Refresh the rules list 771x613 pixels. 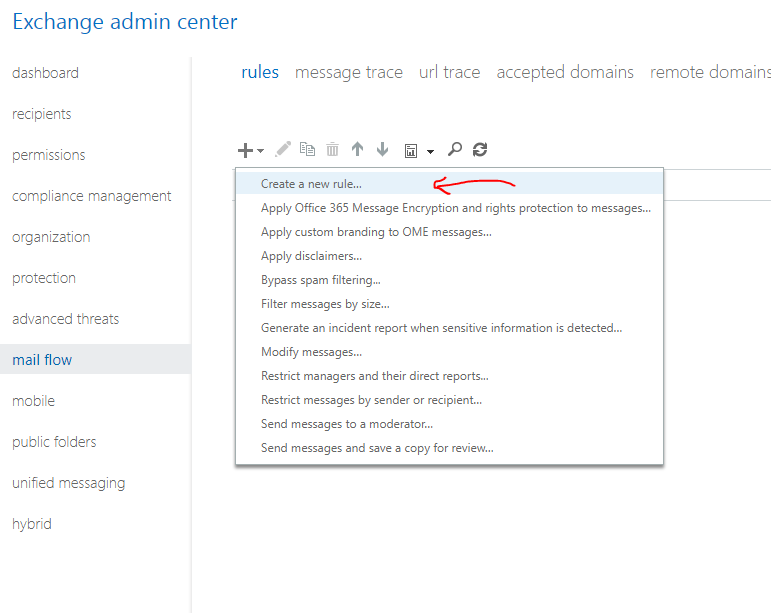(480, 149)
